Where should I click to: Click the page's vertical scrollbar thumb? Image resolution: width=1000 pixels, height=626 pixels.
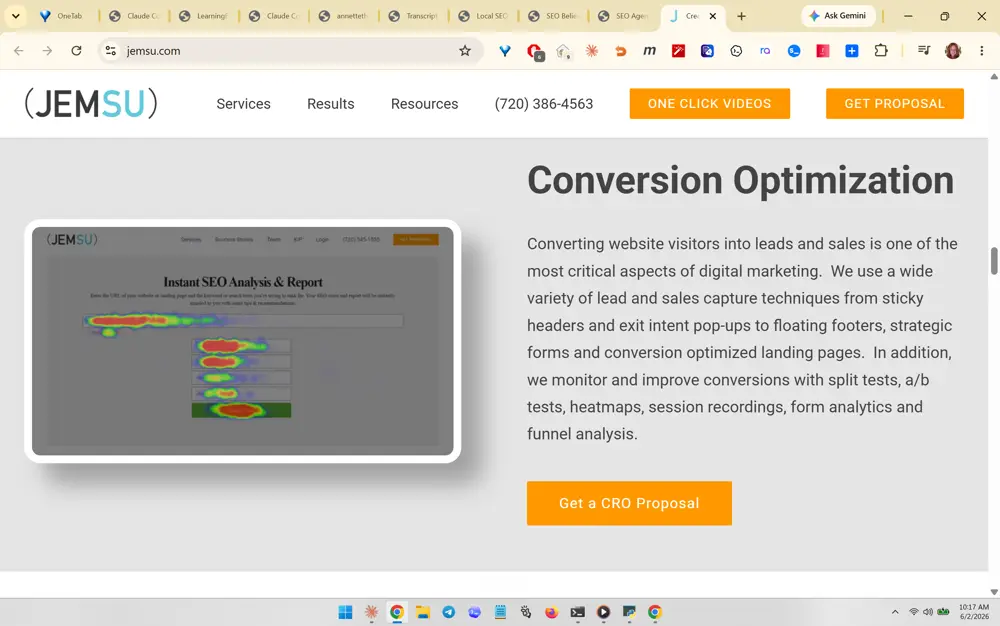[994, 261]
